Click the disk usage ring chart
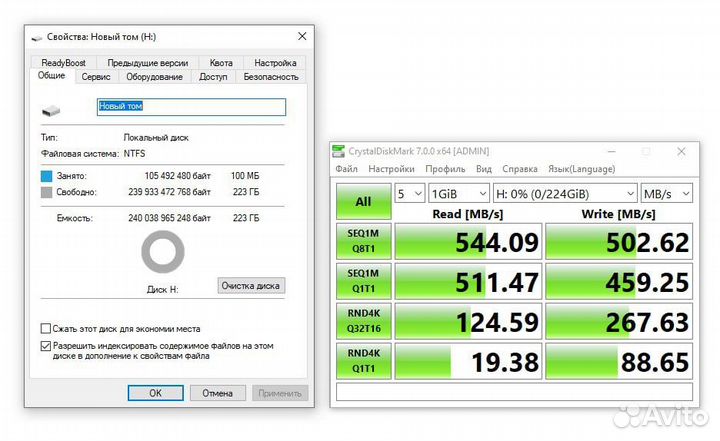 coord(163,252)
